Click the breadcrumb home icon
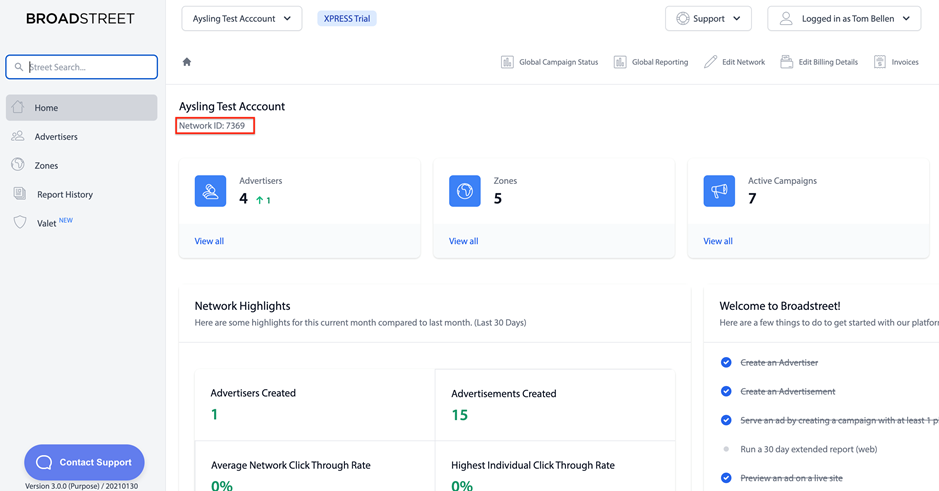Screen dimensions: 939x491 coord(187,62)
